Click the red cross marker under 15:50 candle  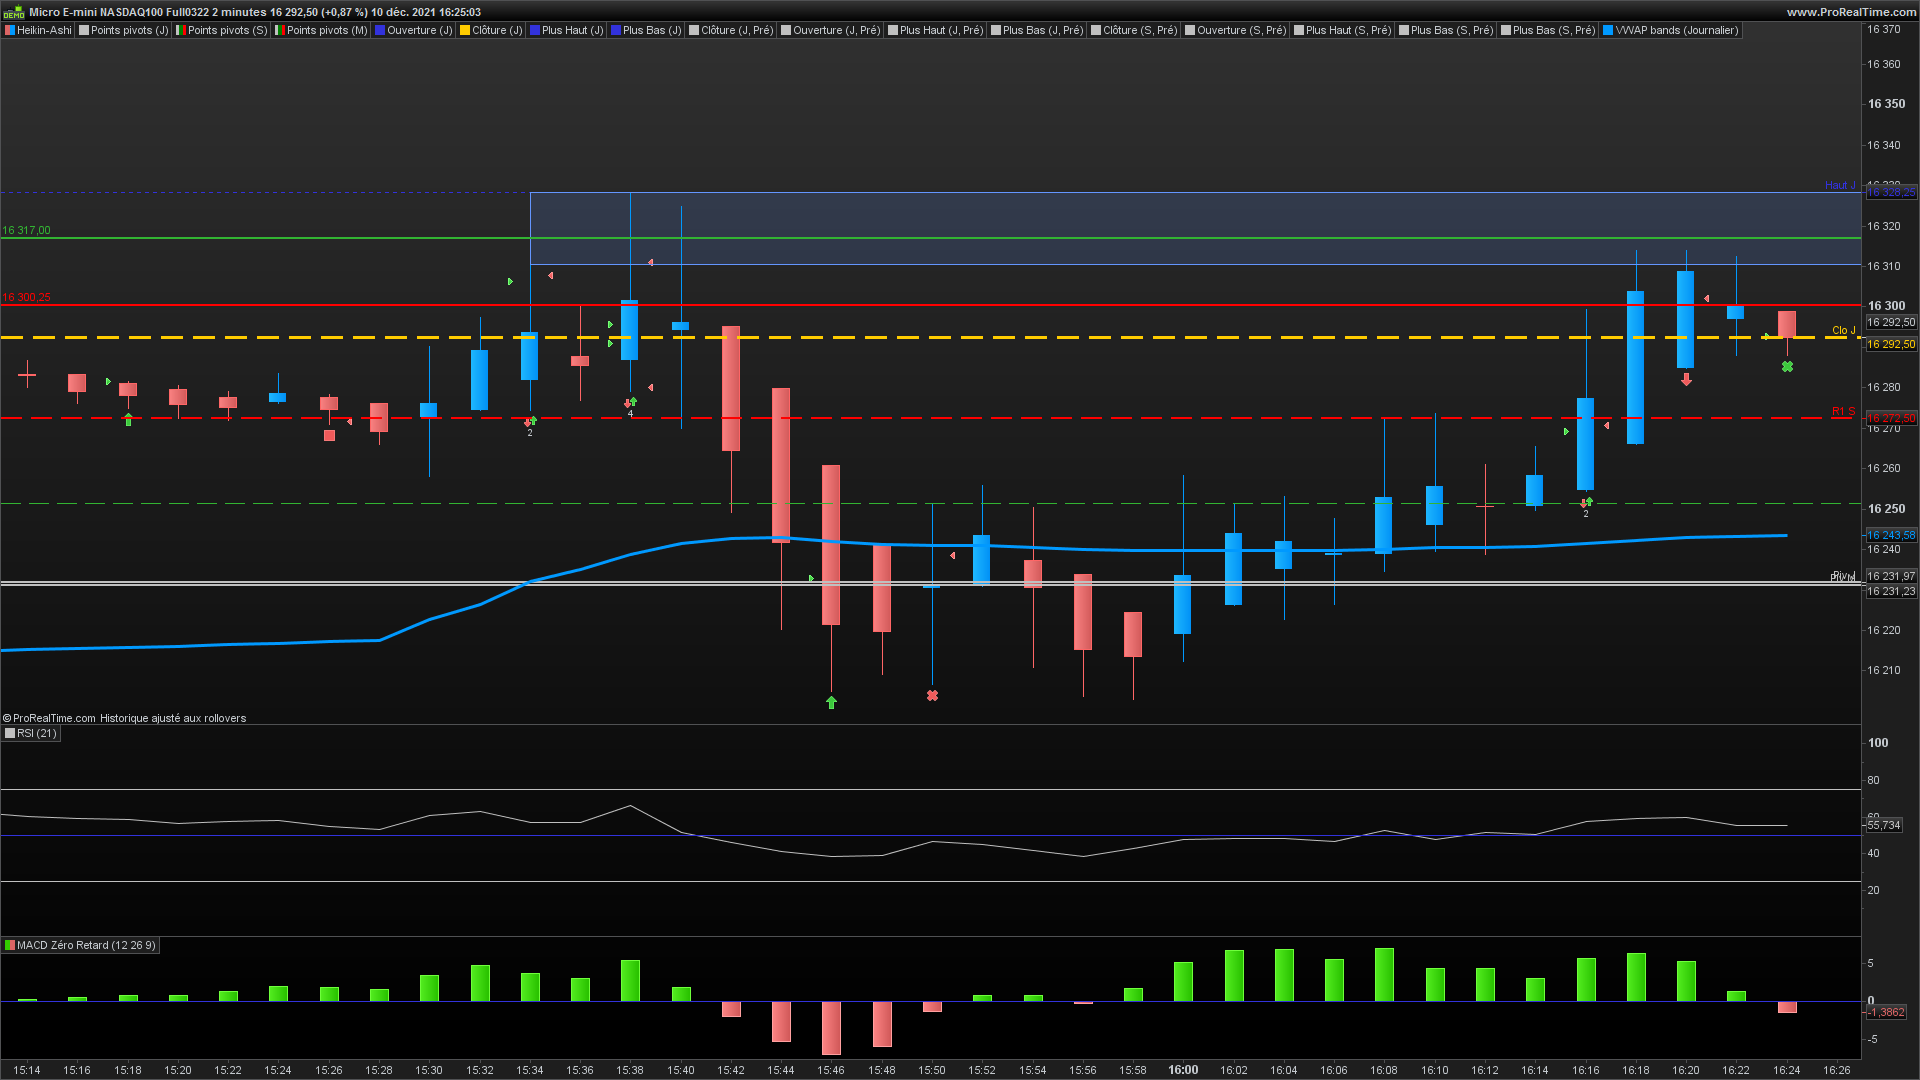932,696
